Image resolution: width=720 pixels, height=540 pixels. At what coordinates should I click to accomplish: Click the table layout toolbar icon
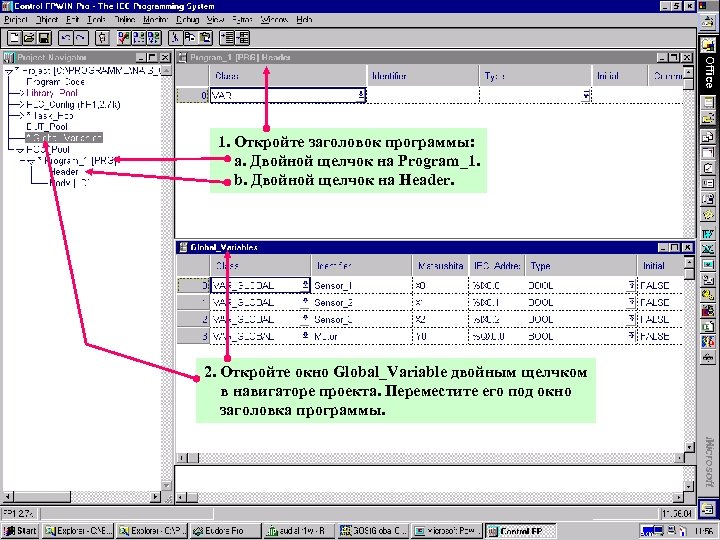(x=242, y=38)
